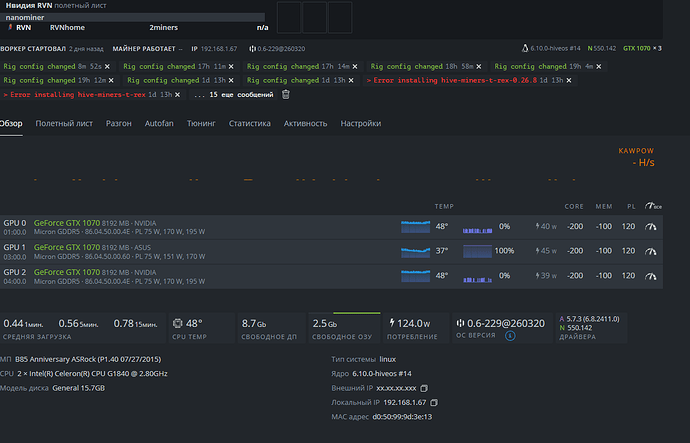Expand '15 еще сообщений' messages
The image size is (690, 443).
point(233,95)
